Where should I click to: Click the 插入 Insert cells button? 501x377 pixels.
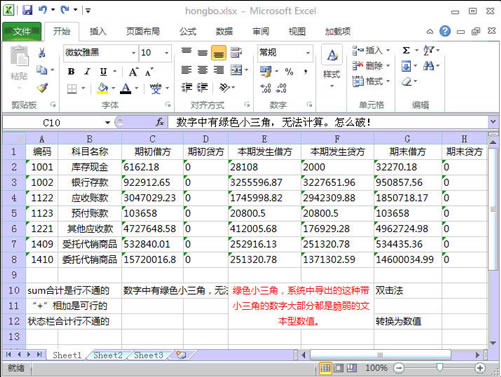point(371,51)
